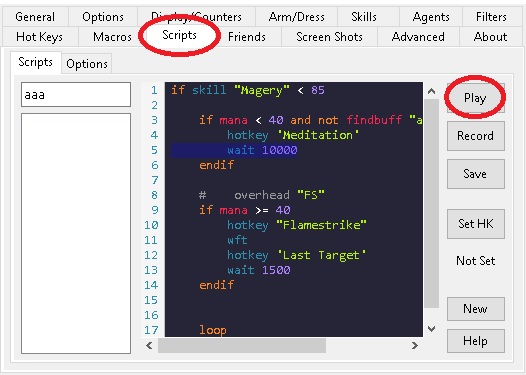This screenshot has height=375, width=526.
Task: Create a new script with New
Action: tap(475, 309)
